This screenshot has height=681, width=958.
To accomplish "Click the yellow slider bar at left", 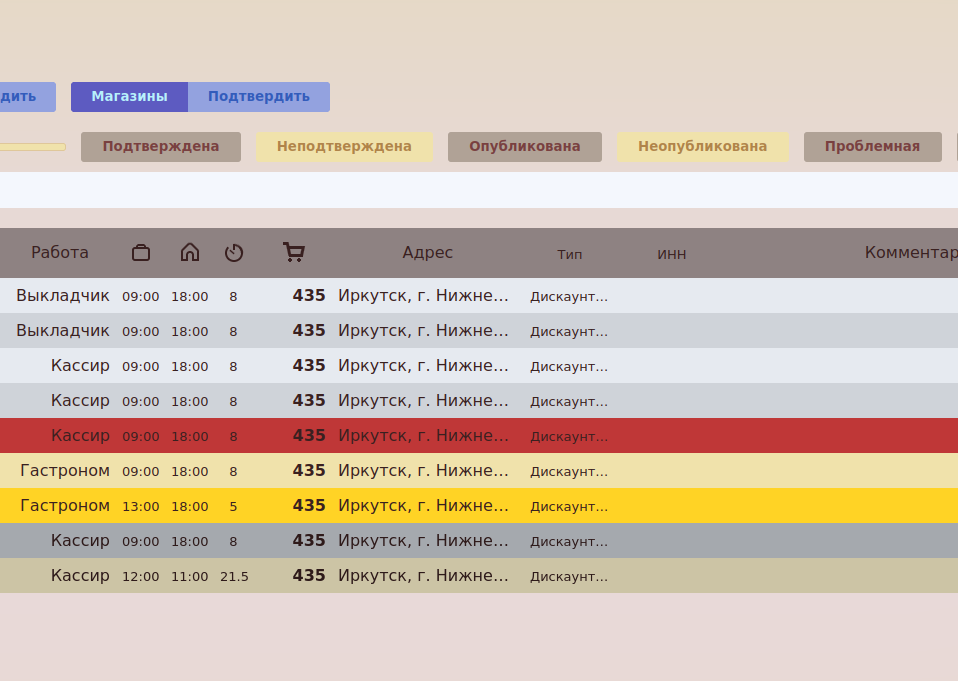I will pos(32,147).
